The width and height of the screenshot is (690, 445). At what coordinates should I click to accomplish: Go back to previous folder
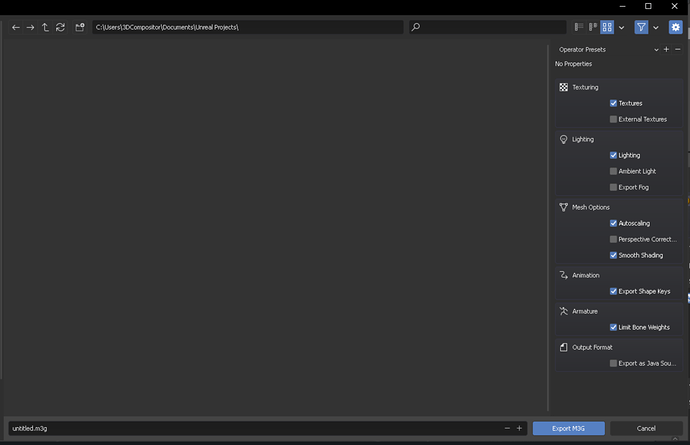tap(16, 27)
